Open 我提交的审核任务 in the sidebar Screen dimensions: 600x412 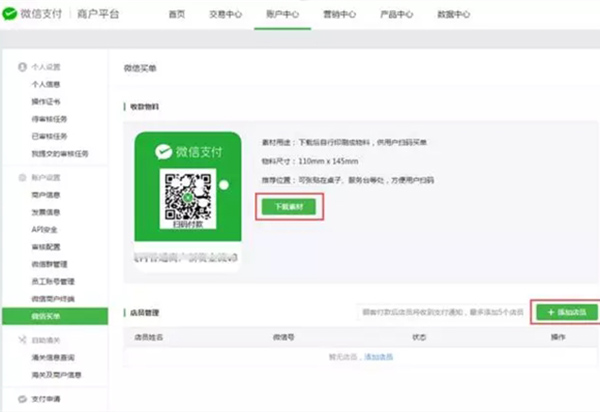(x=60, y=153)
